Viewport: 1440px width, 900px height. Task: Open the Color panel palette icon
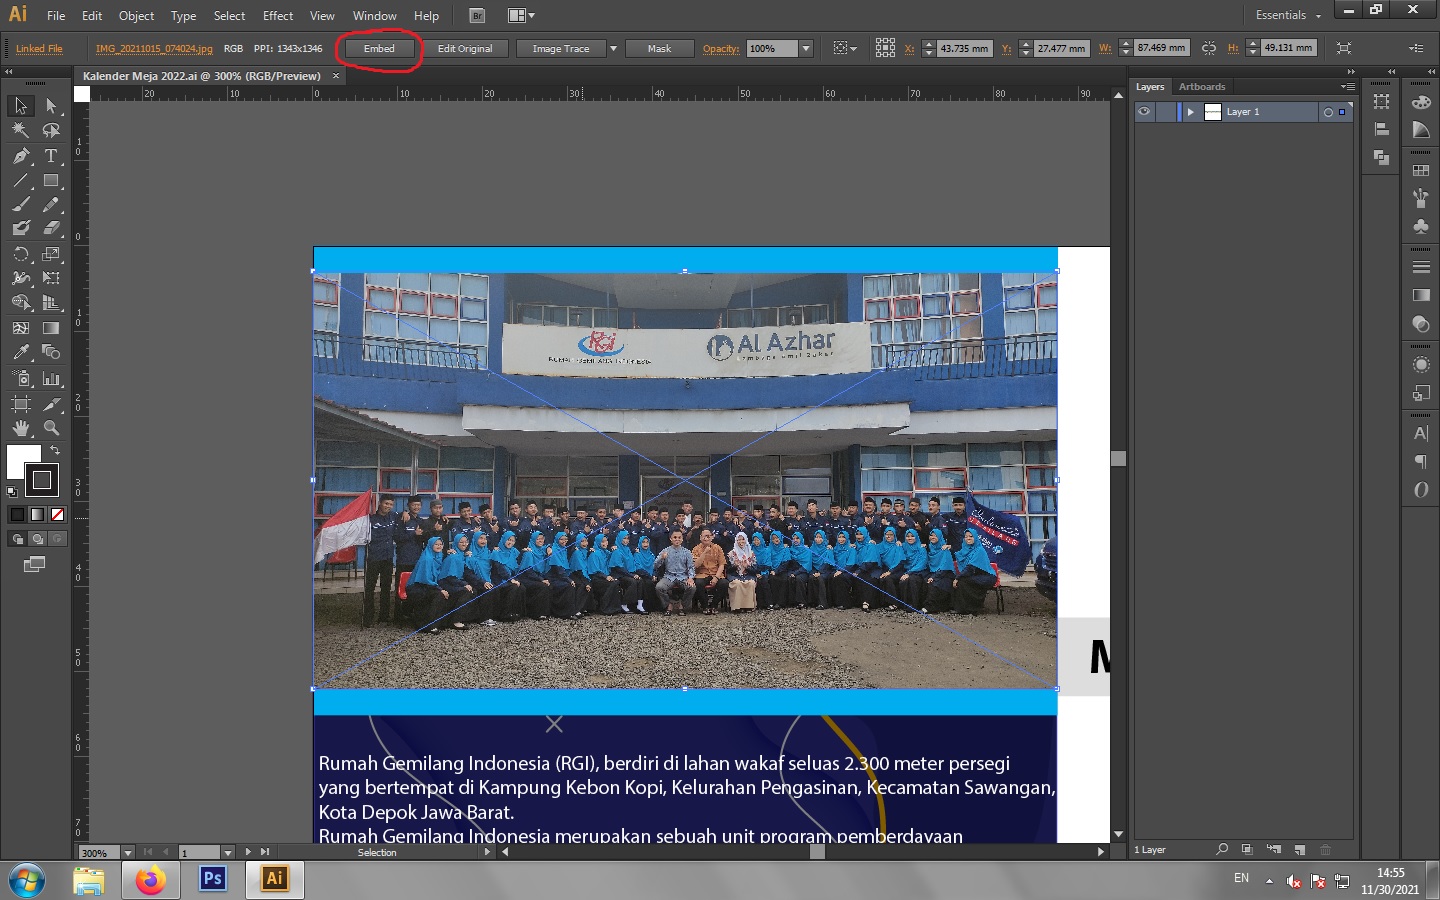click(1421, 103)
